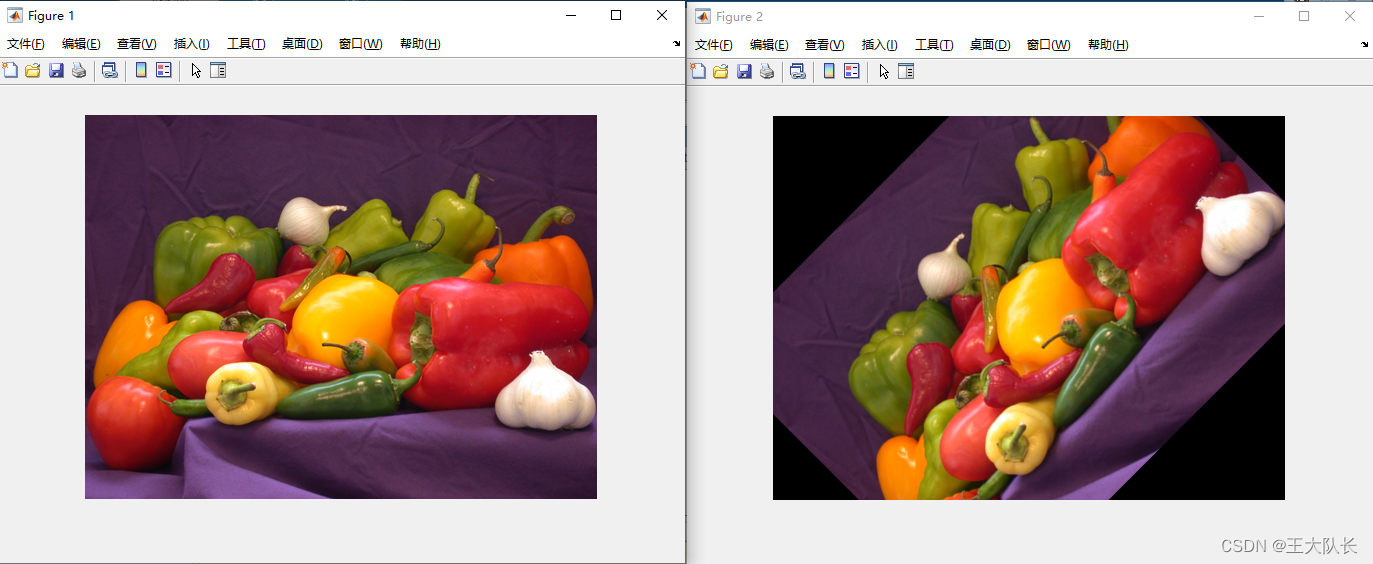The width and height of the screenshot is (1373, 564).
Task: Open 插入(I) menu in Figure 1
Action: click(x=191, y=44)
